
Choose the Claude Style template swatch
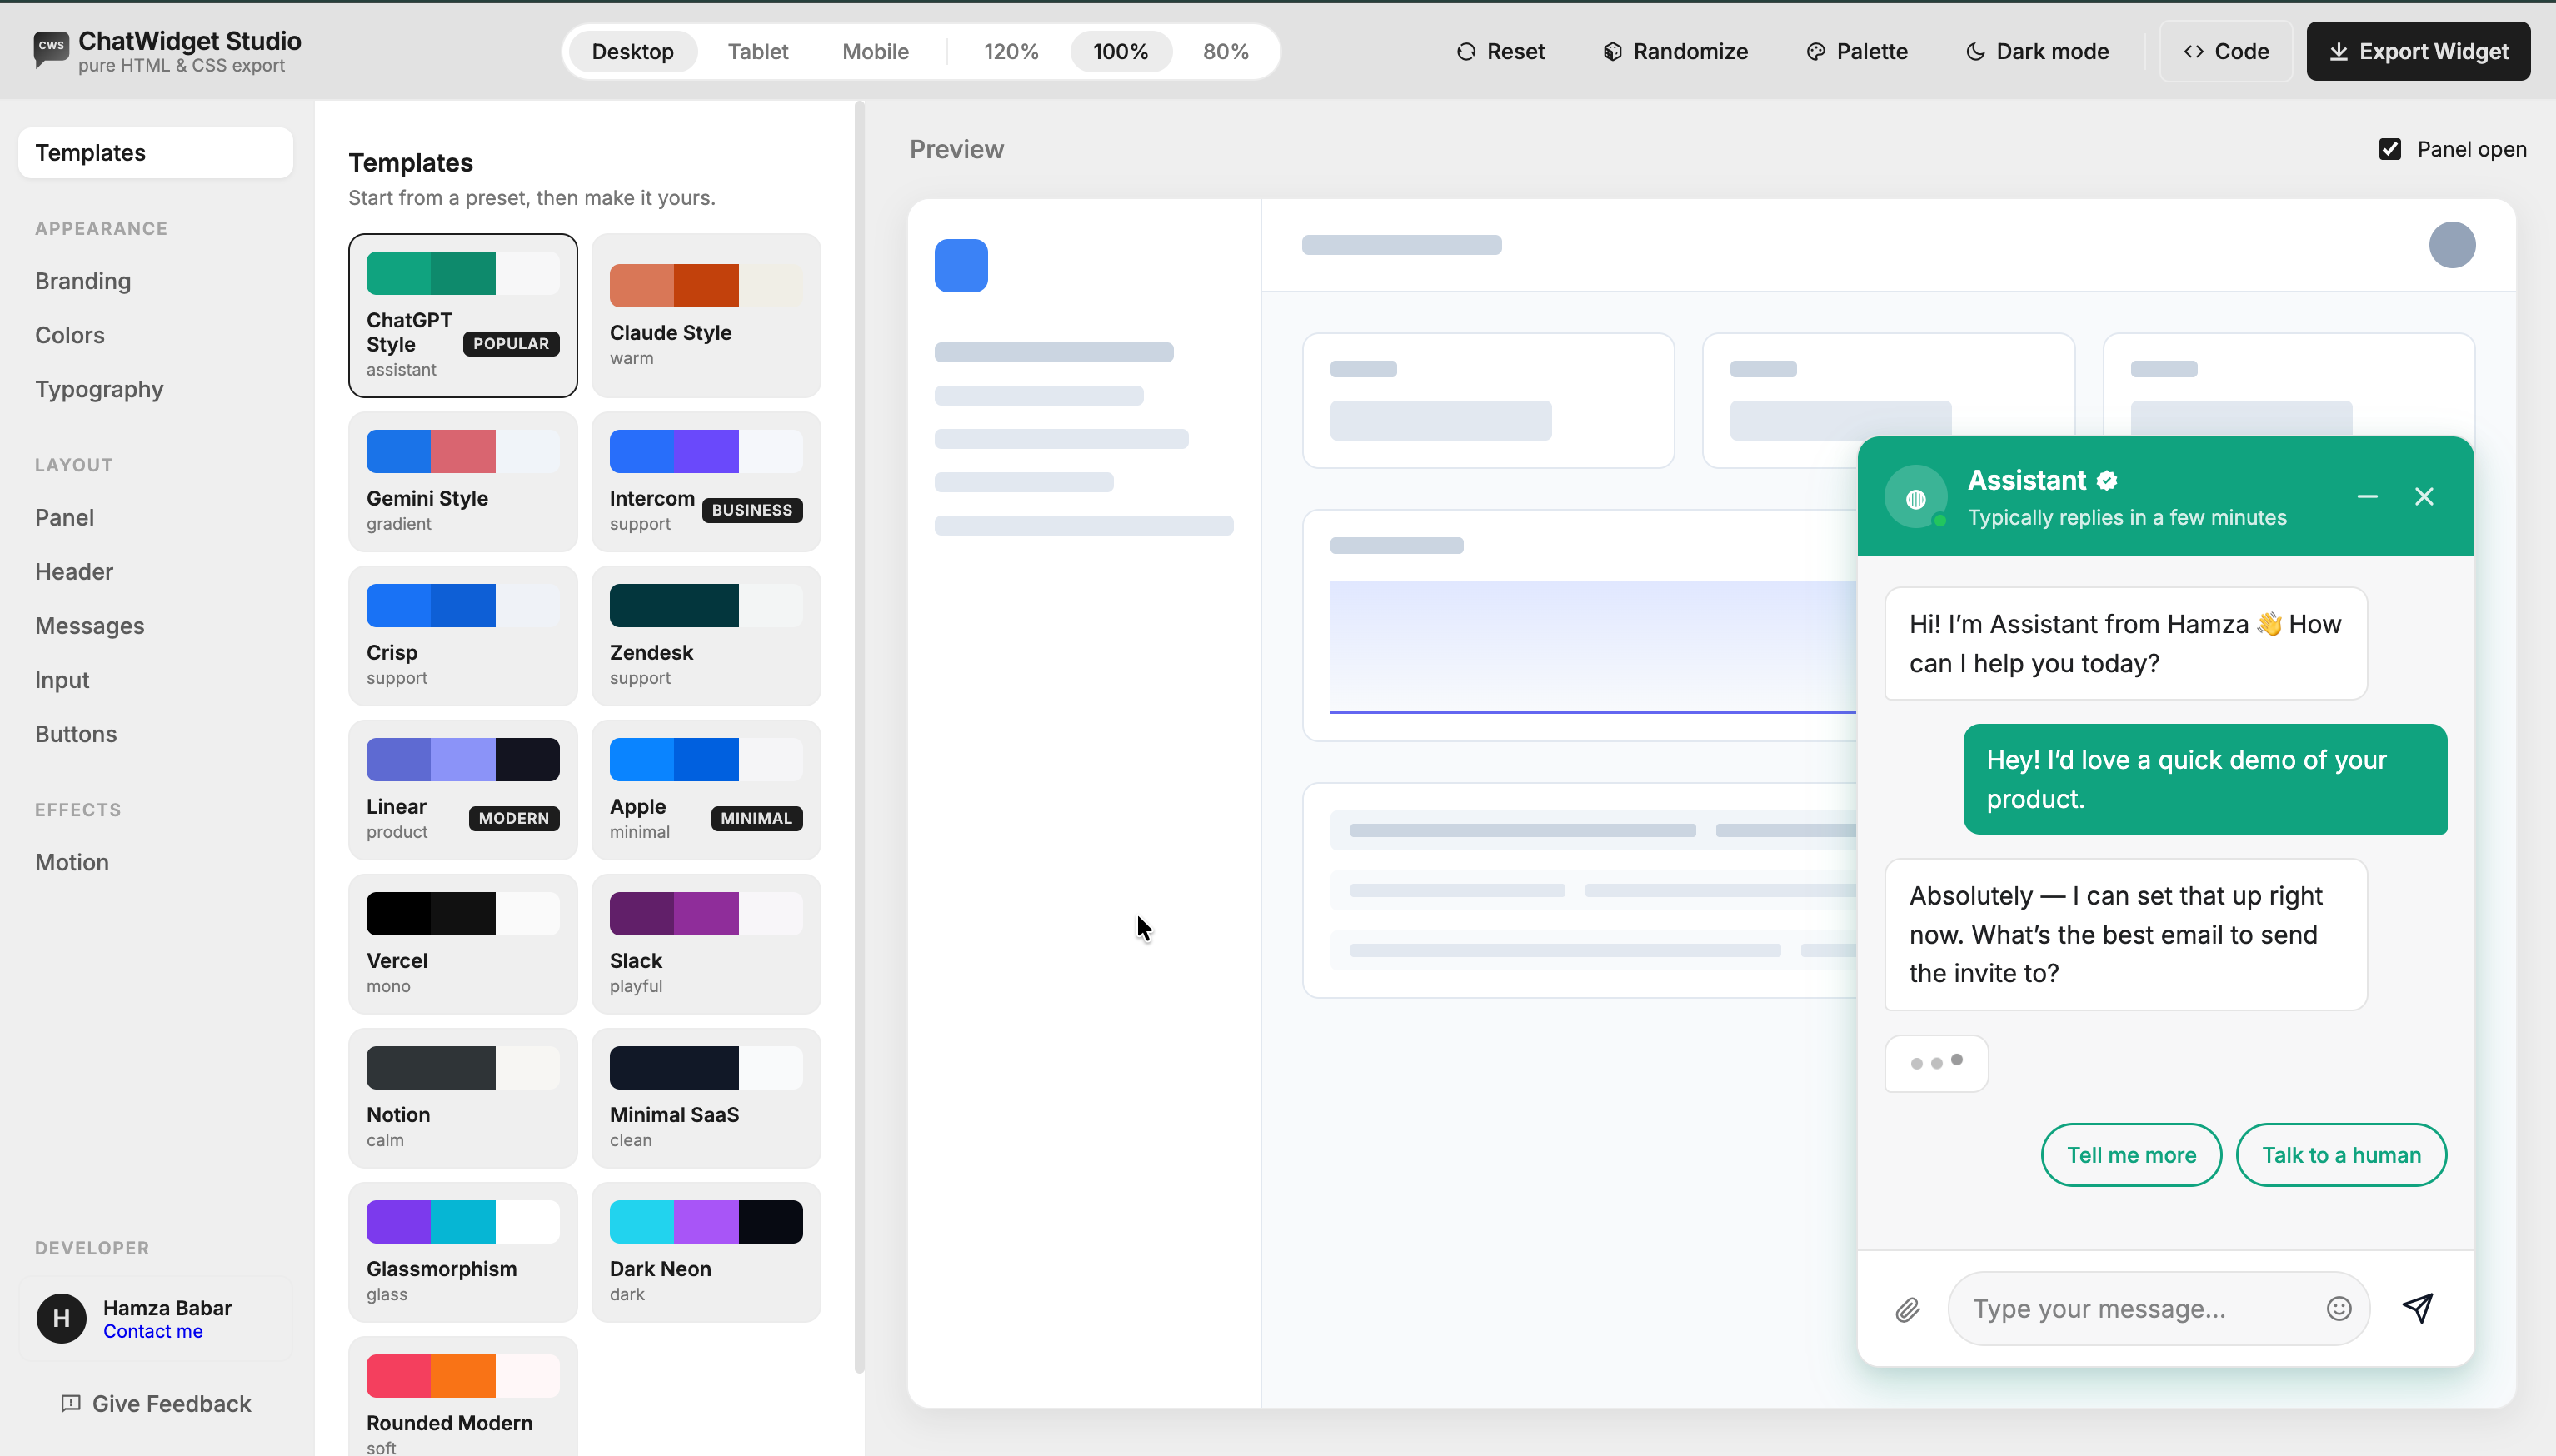click(706, 285)
